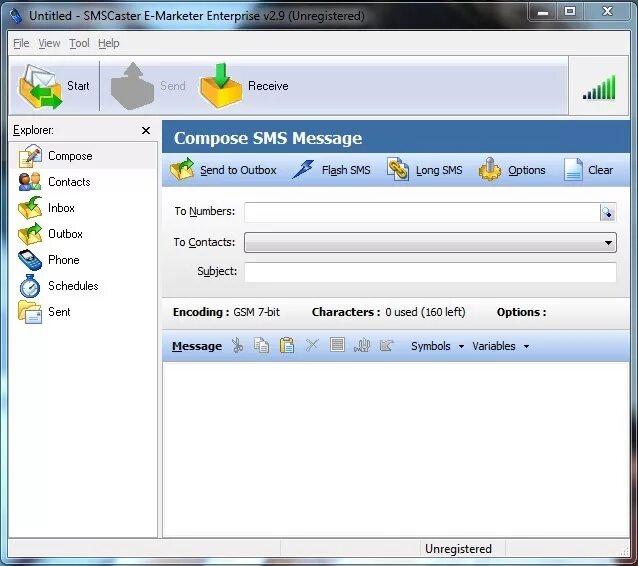Image resolution: width=638 pixels, height=566 pixels.
Task: Click the SMSCaster app icon in title bar
Action: [x=16, y=16]
